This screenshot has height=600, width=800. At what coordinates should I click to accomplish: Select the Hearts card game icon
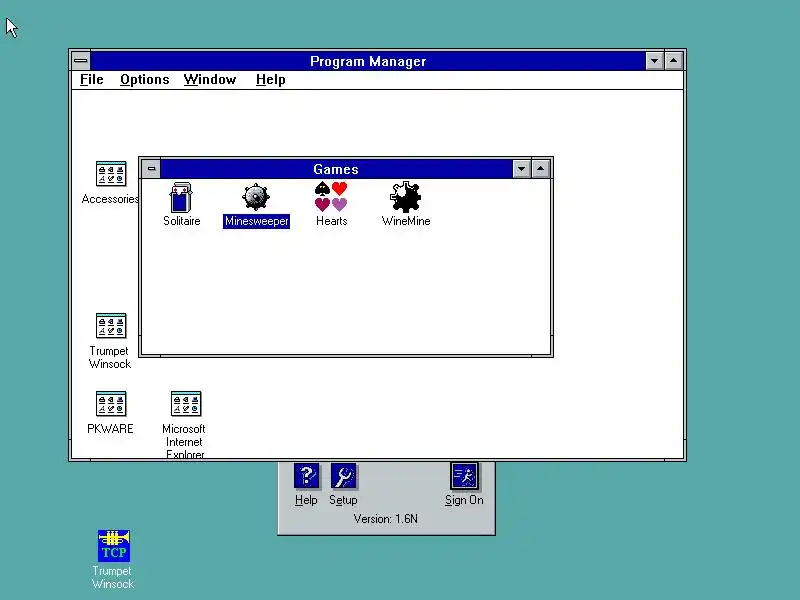pos(331,196)
